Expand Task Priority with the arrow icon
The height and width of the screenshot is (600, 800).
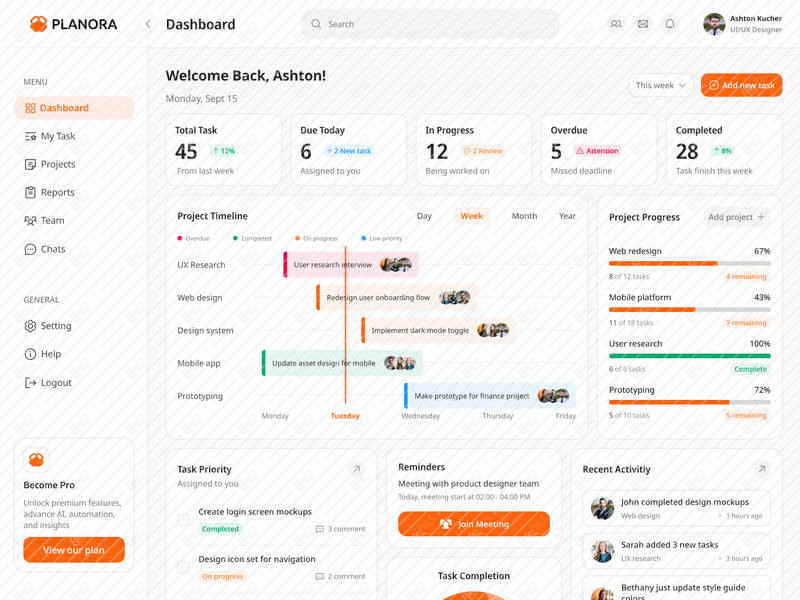(357, 469)
